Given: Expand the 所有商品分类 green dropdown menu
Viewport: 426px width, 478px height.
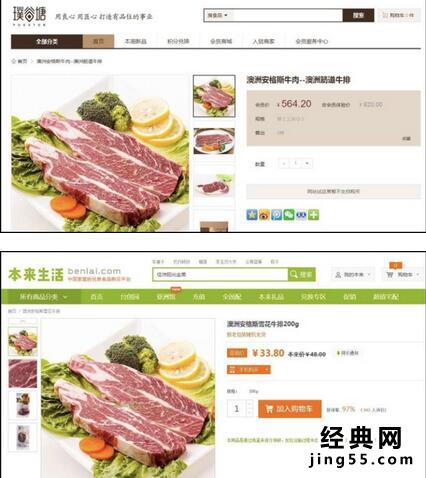Looking at the screenshot, I should tap(41, 296).
